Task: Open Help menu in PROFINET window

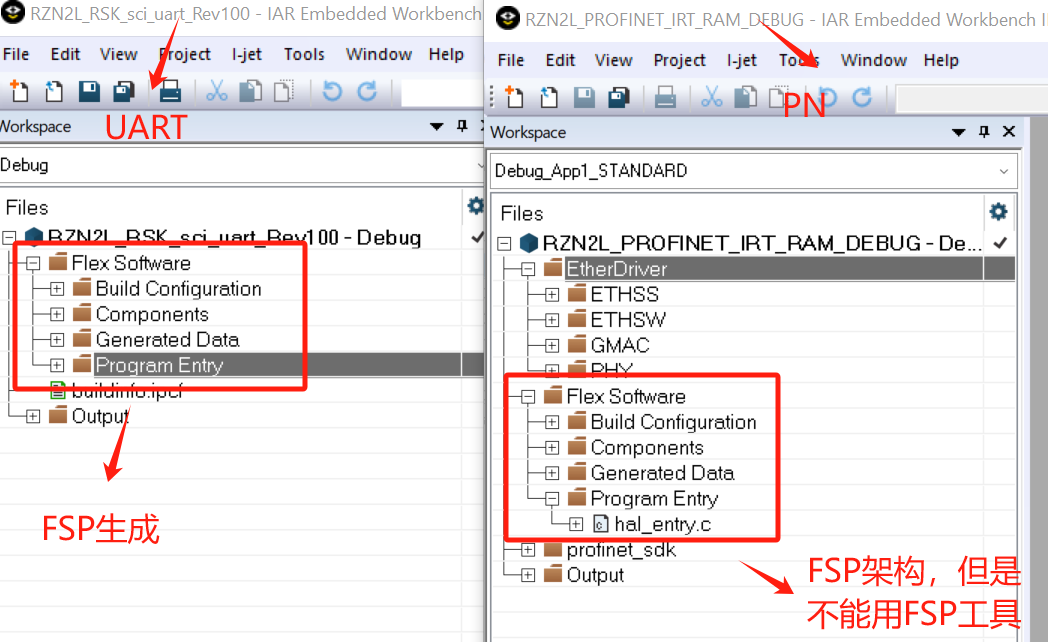Action: [941, 60]
